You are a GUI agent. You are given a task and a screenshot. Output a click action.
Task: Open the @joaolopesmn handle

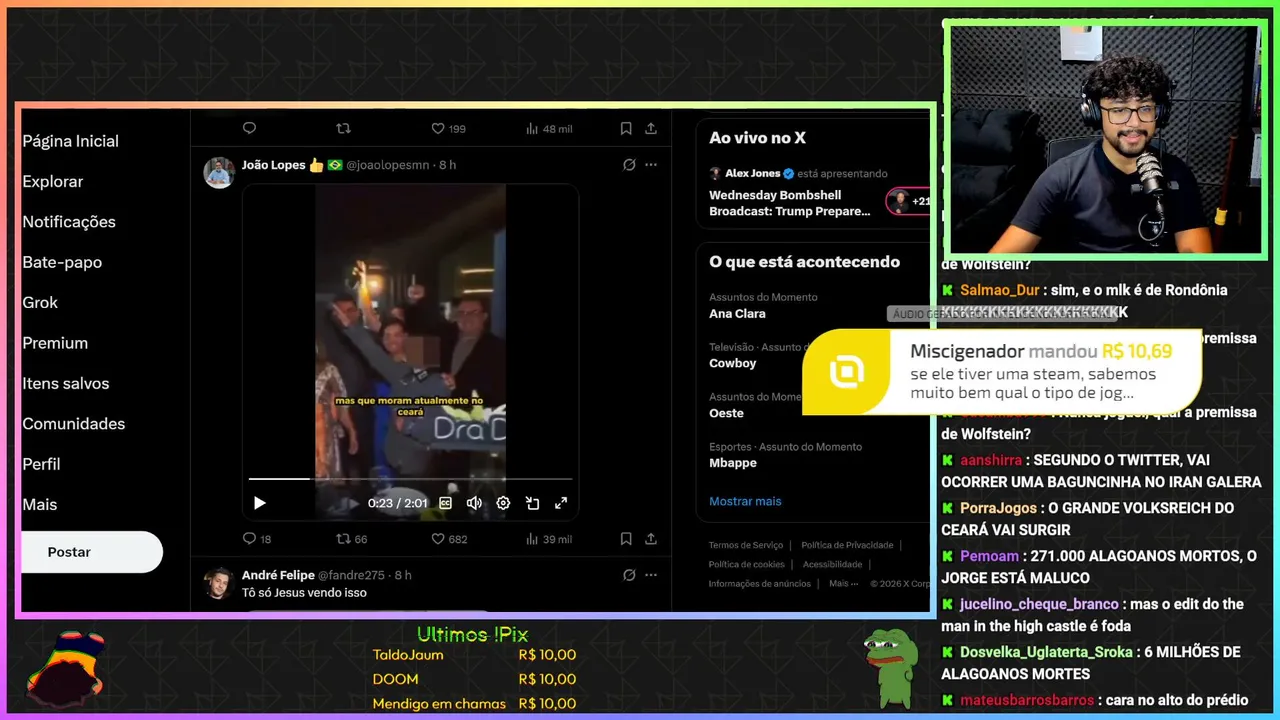tap(389, 165)
